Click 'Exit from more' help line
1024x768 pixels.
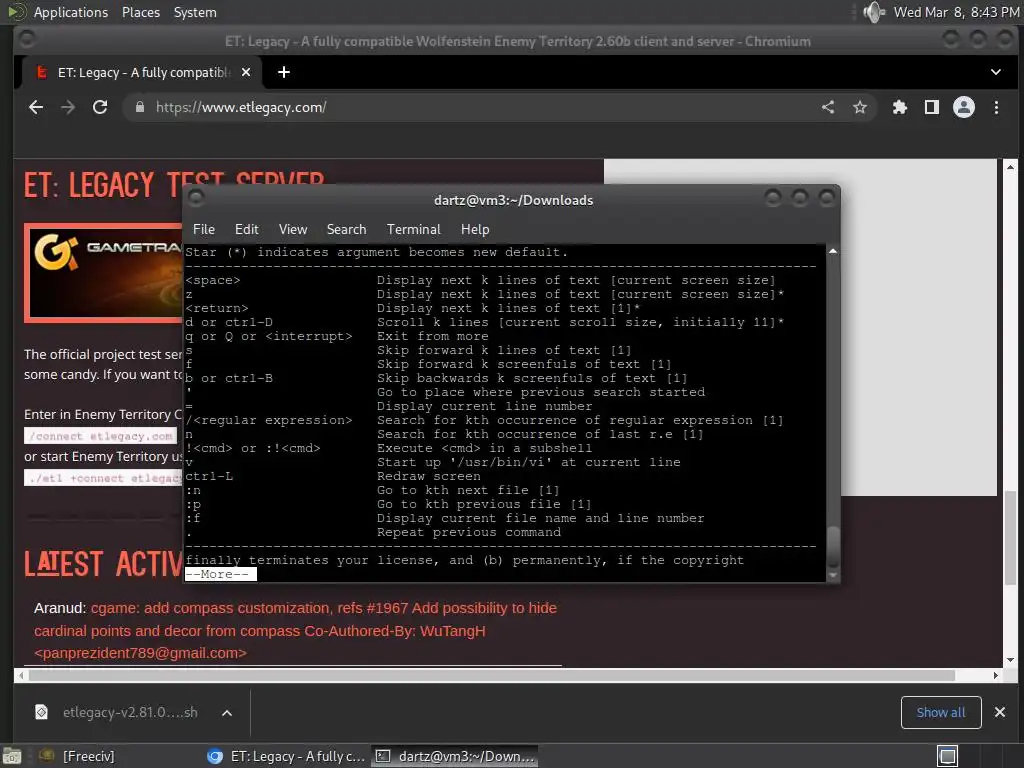pyautogui.click(x=432, y=336)
